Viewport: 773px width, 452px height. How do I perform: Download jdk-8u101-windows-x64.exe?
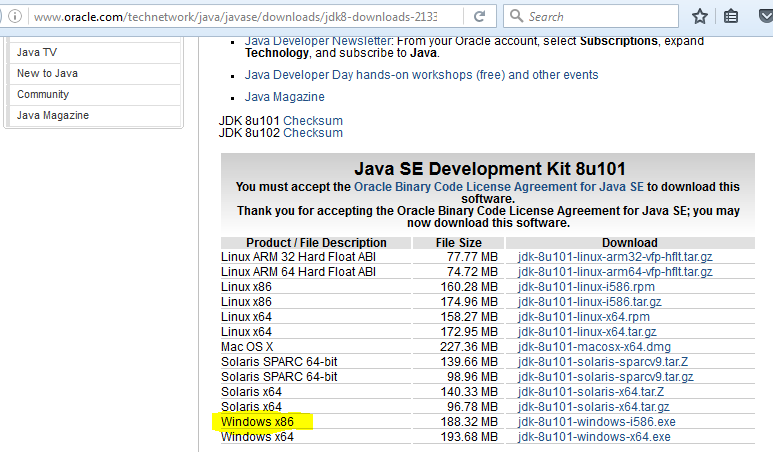[594, 437]
